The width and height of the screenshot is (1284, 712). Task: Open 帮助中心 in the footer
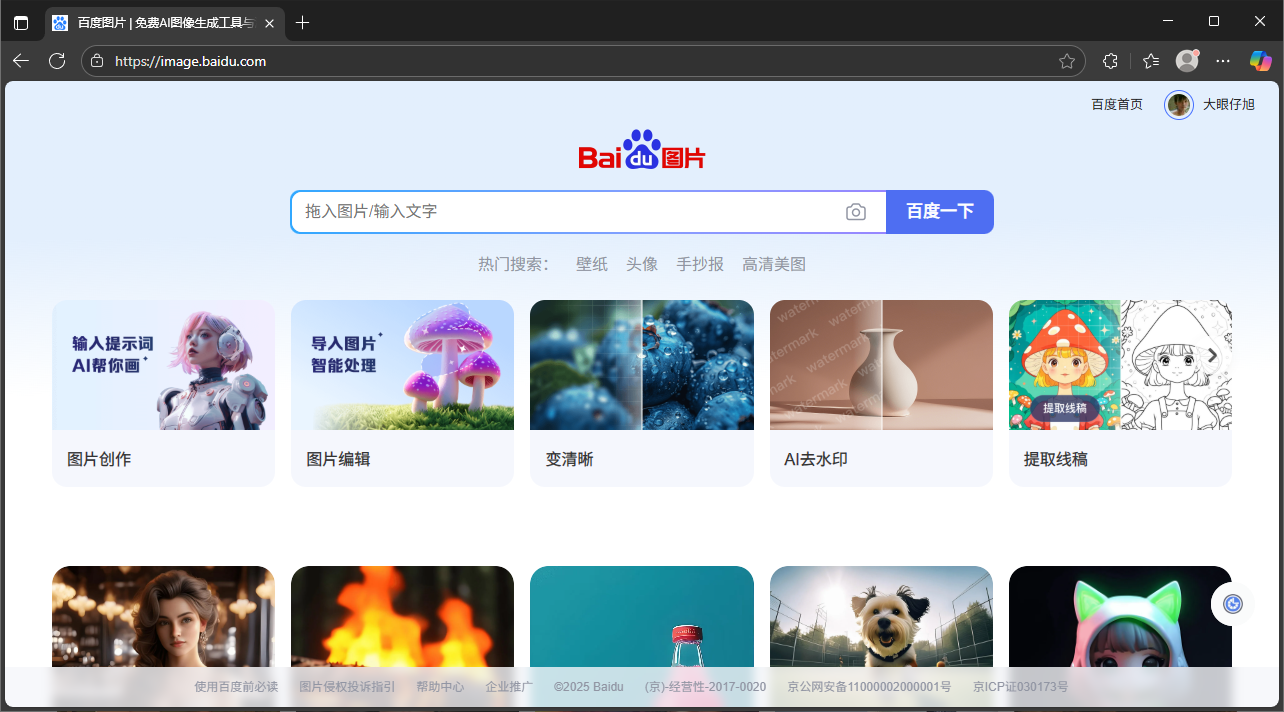440,686
